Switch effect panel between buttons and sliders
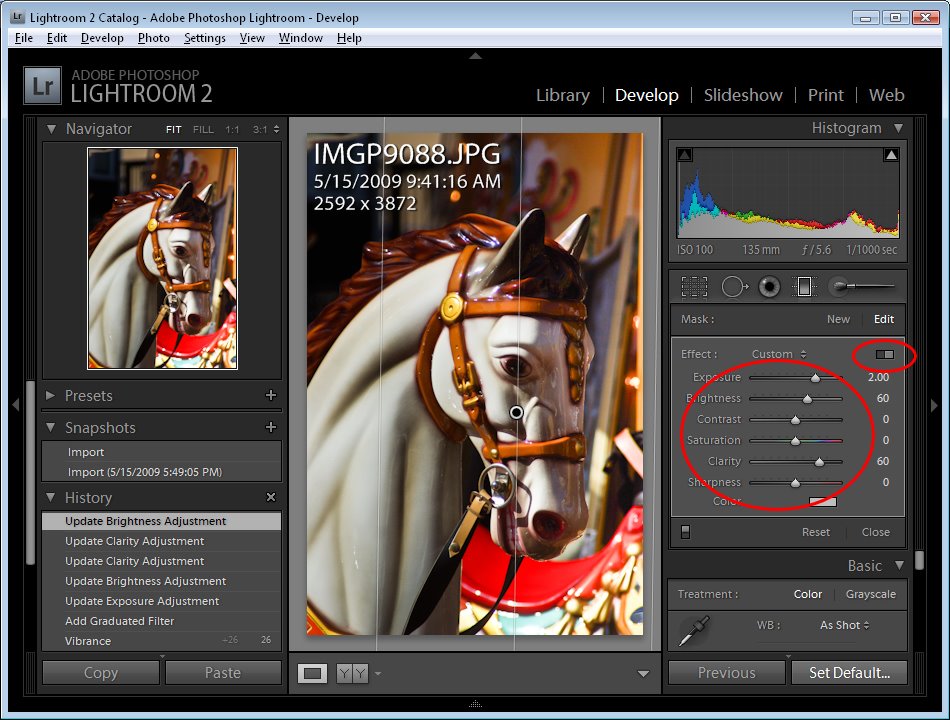 pyautogui.click(x=885, y=354)
